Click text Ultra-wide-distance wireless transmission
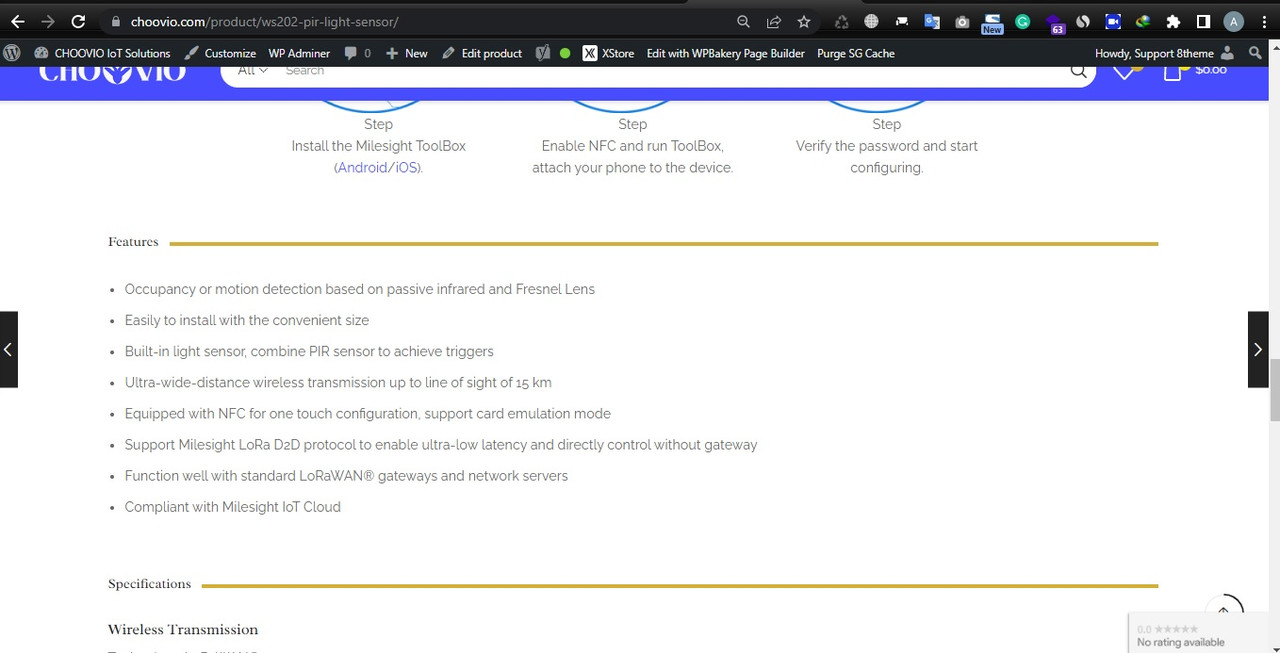Viewport: 1280px width, 653px height. tap(338, 382)
